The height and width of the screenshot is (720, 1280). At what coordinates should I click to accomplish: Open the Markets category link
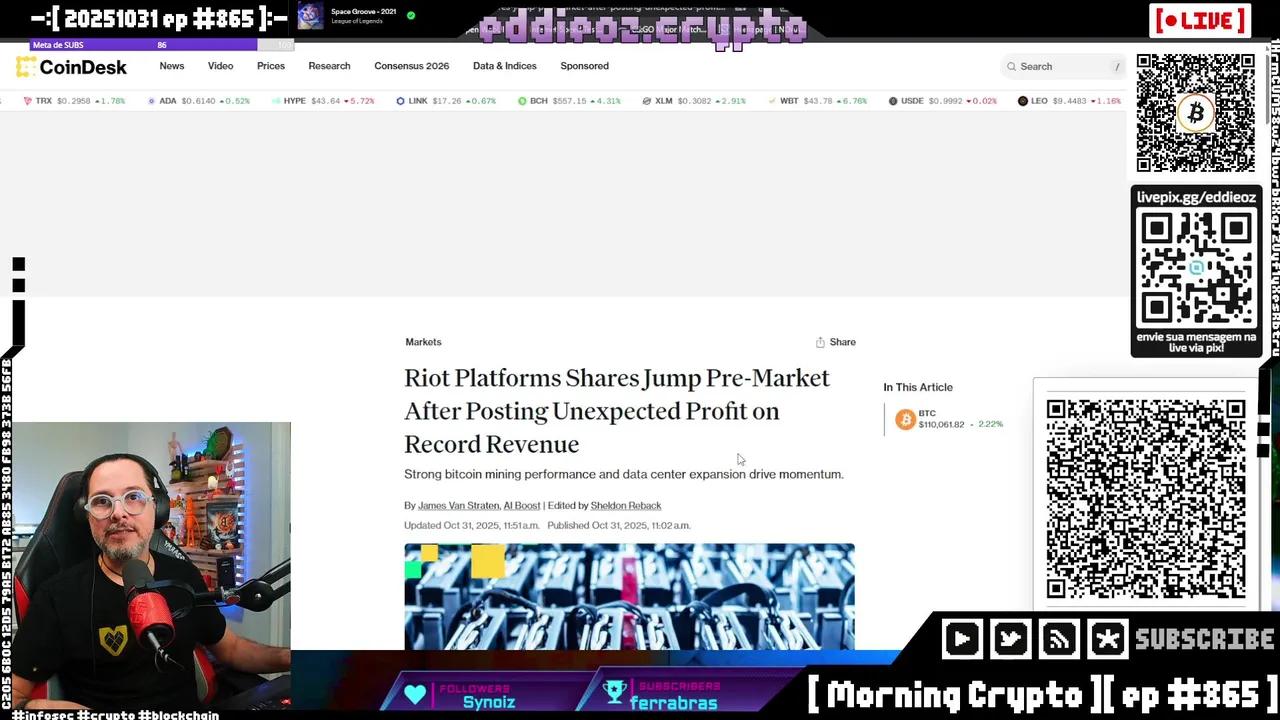(423, 342)
